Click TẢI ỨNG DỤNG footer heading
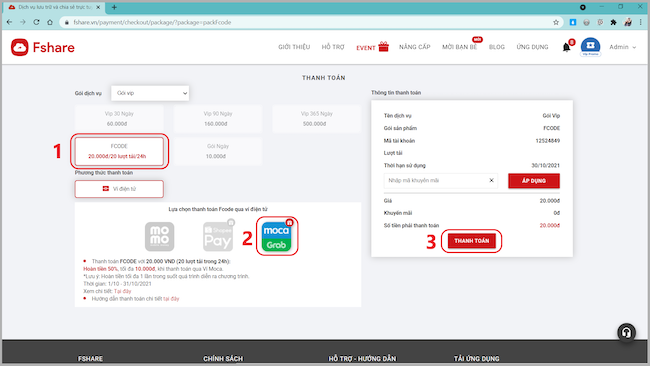 [x=476, y=359]
